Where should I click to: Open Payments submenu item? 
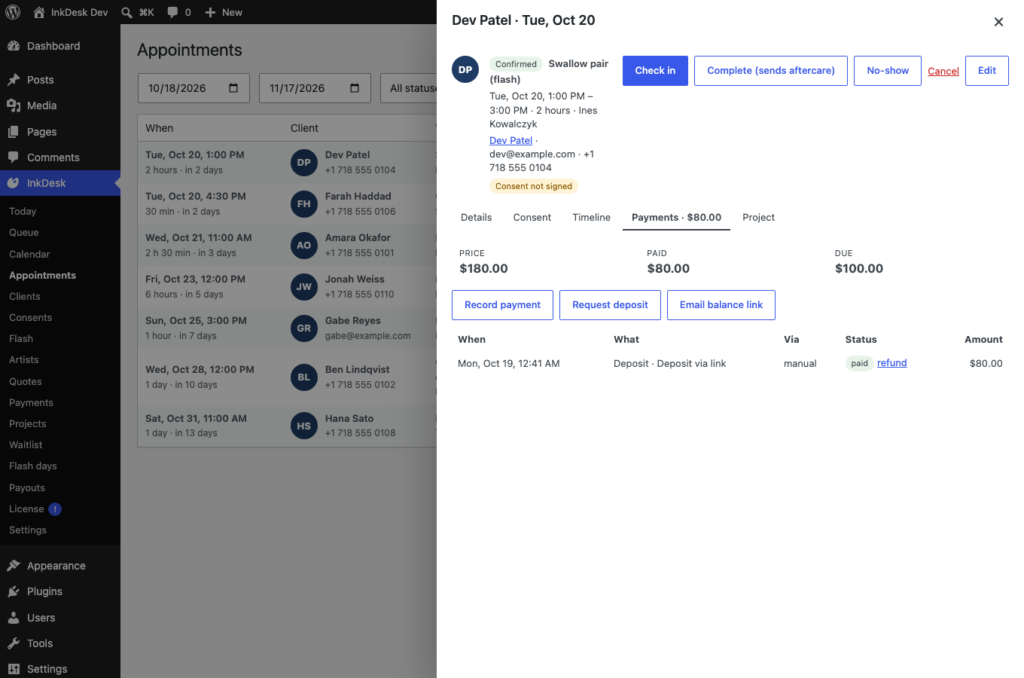pos(31,402)
